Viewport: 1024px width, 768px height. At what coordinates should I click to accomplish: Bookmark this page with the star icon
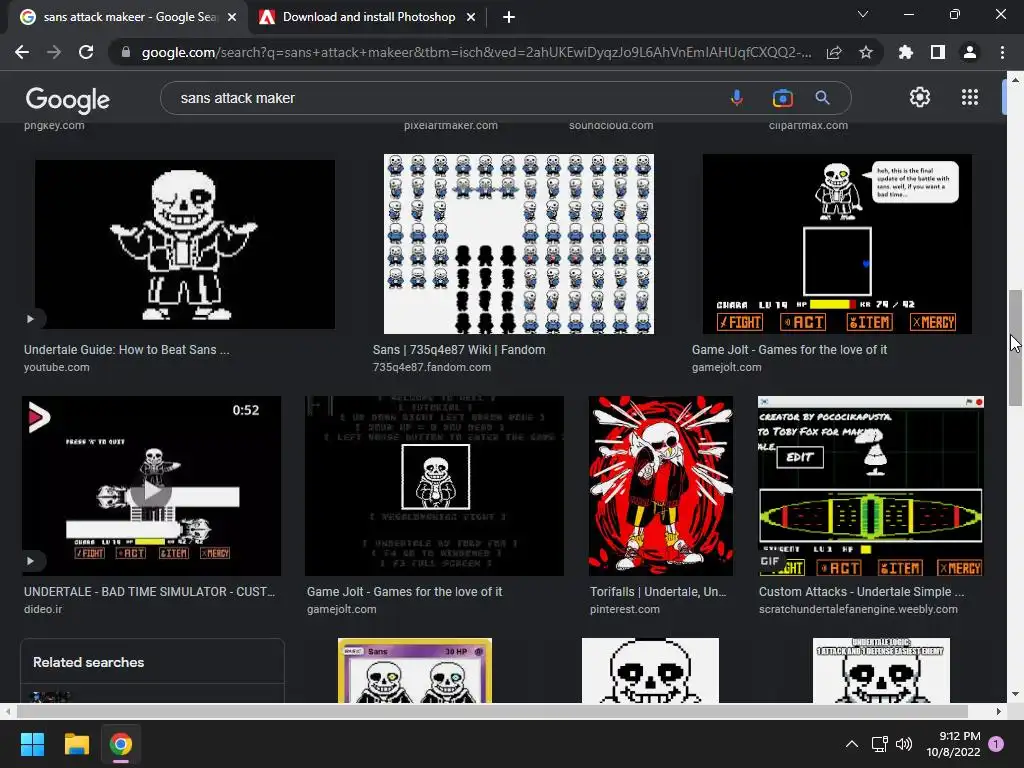click(866, 52)
